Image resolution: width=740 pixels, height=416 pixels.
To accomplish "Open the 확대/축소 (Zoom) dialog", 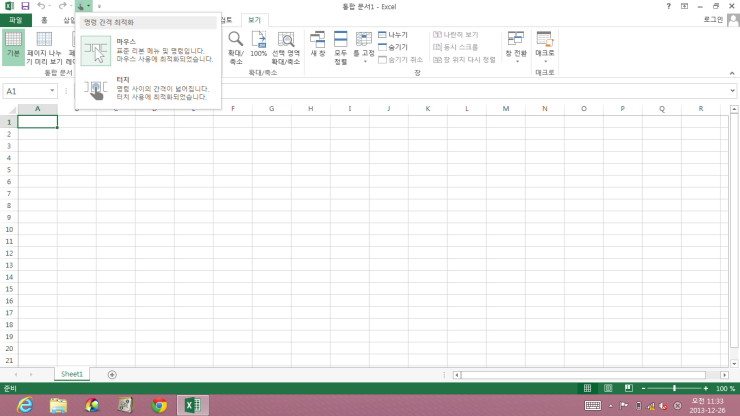I will [235, 48].
